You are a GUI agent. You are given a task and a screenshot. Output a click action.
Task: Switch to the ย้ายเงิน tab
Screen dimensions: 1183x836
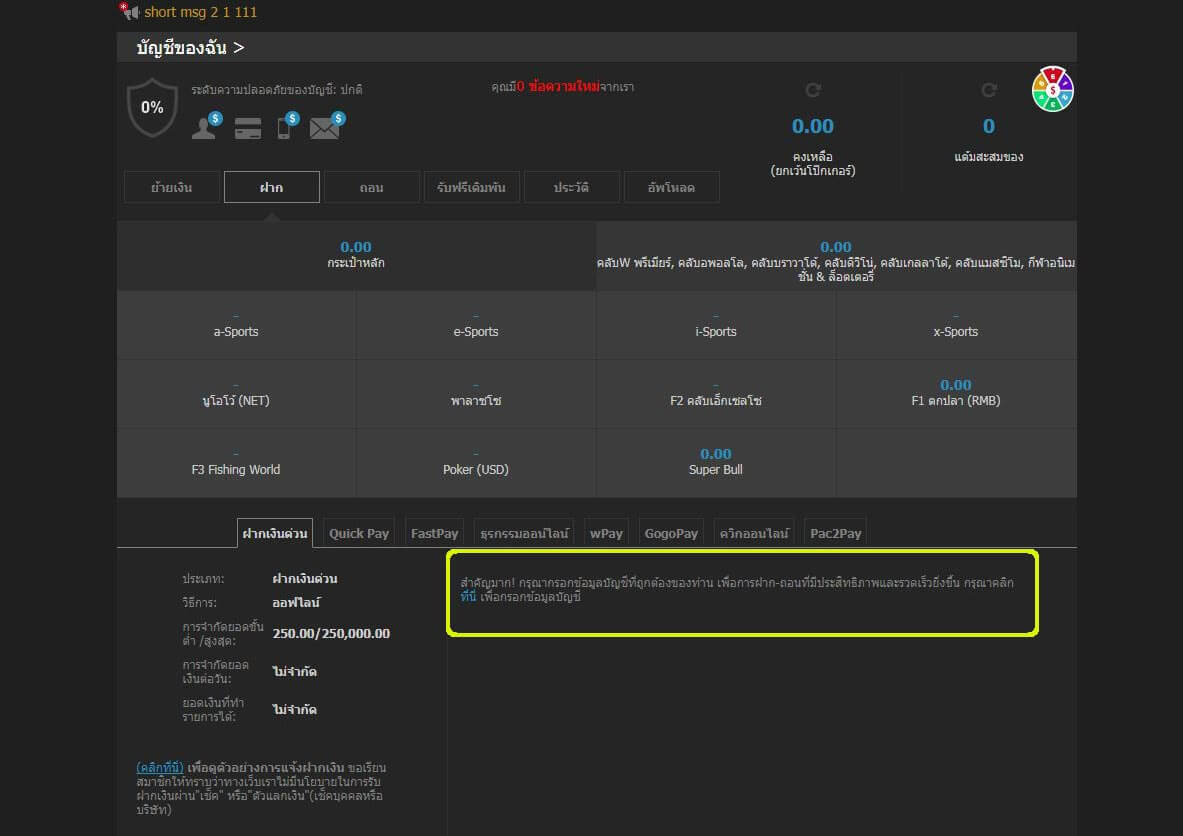click(x=172, y=187)
